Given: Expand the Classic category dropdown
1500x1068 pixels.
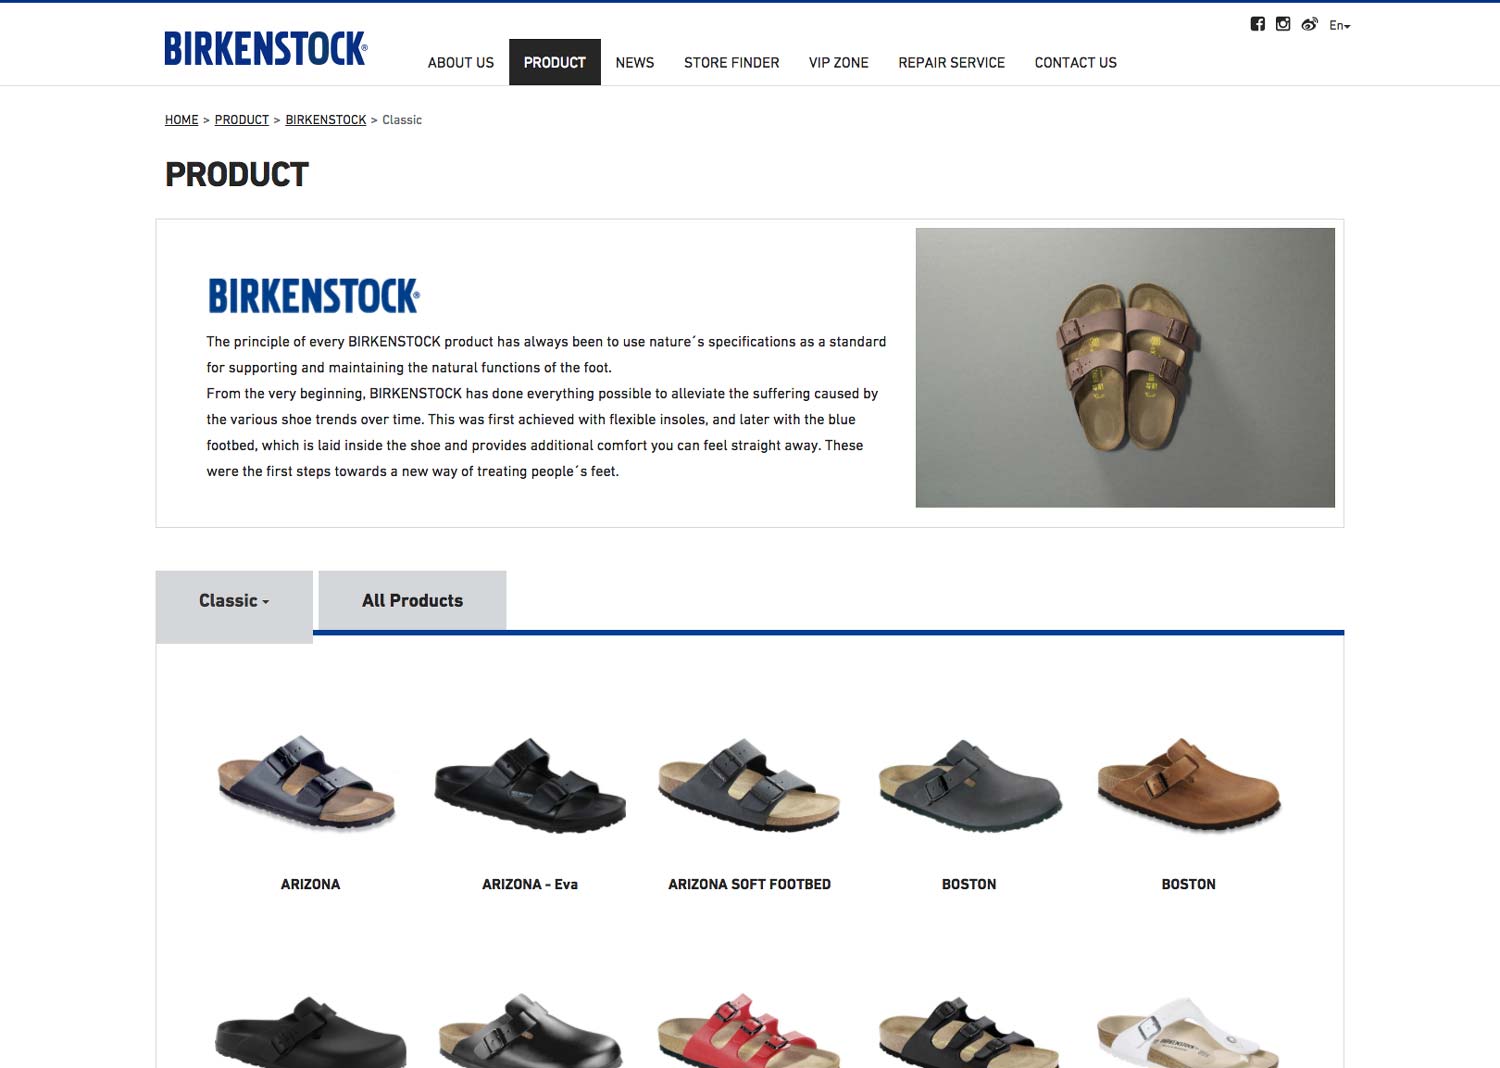Looking at the screenshot, I should 234,601.
